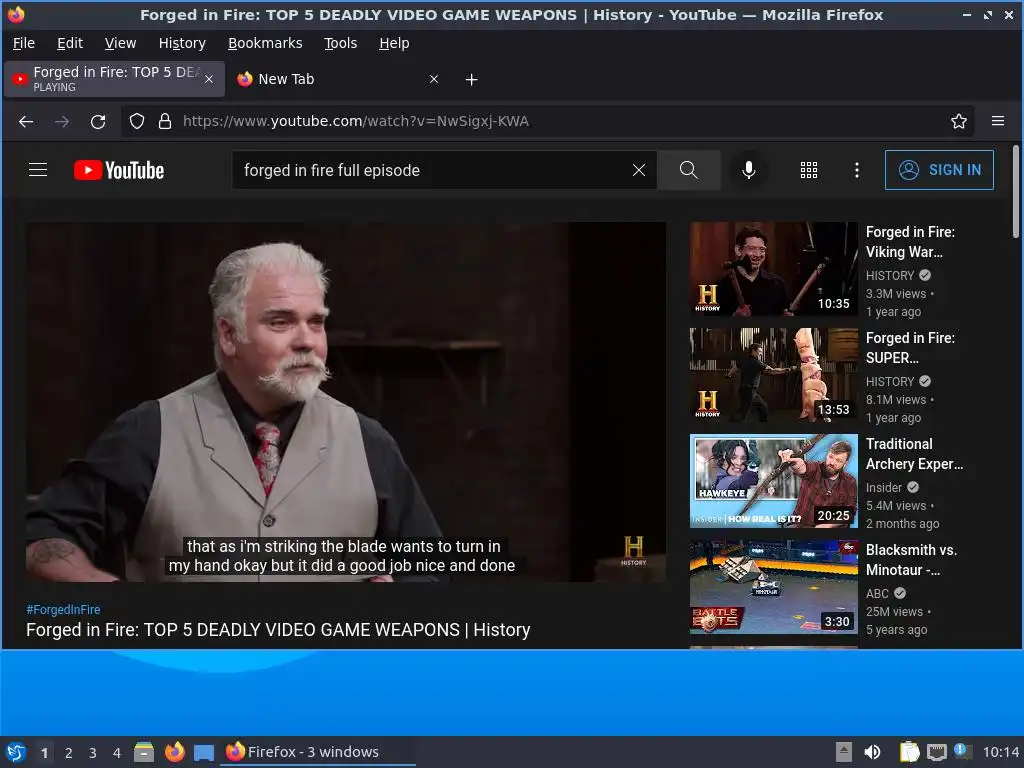Screen dimensions: 1024x768
Task: Click the 13:53 SUPER video thumbnail
Action: point(774,375)
